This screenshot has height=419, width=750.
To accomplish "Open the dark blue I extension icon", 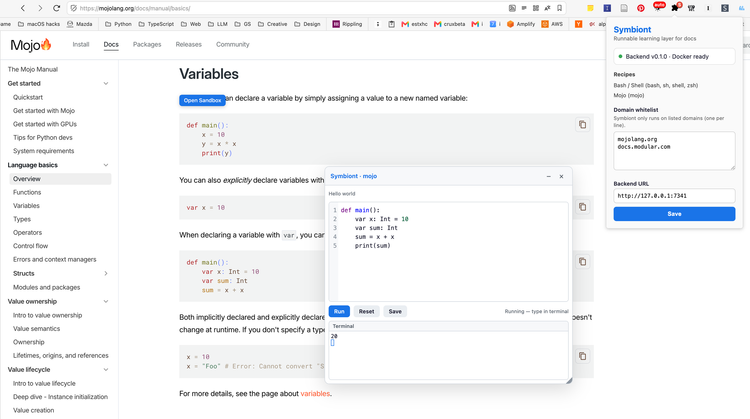I will click(x=607, y=8).
